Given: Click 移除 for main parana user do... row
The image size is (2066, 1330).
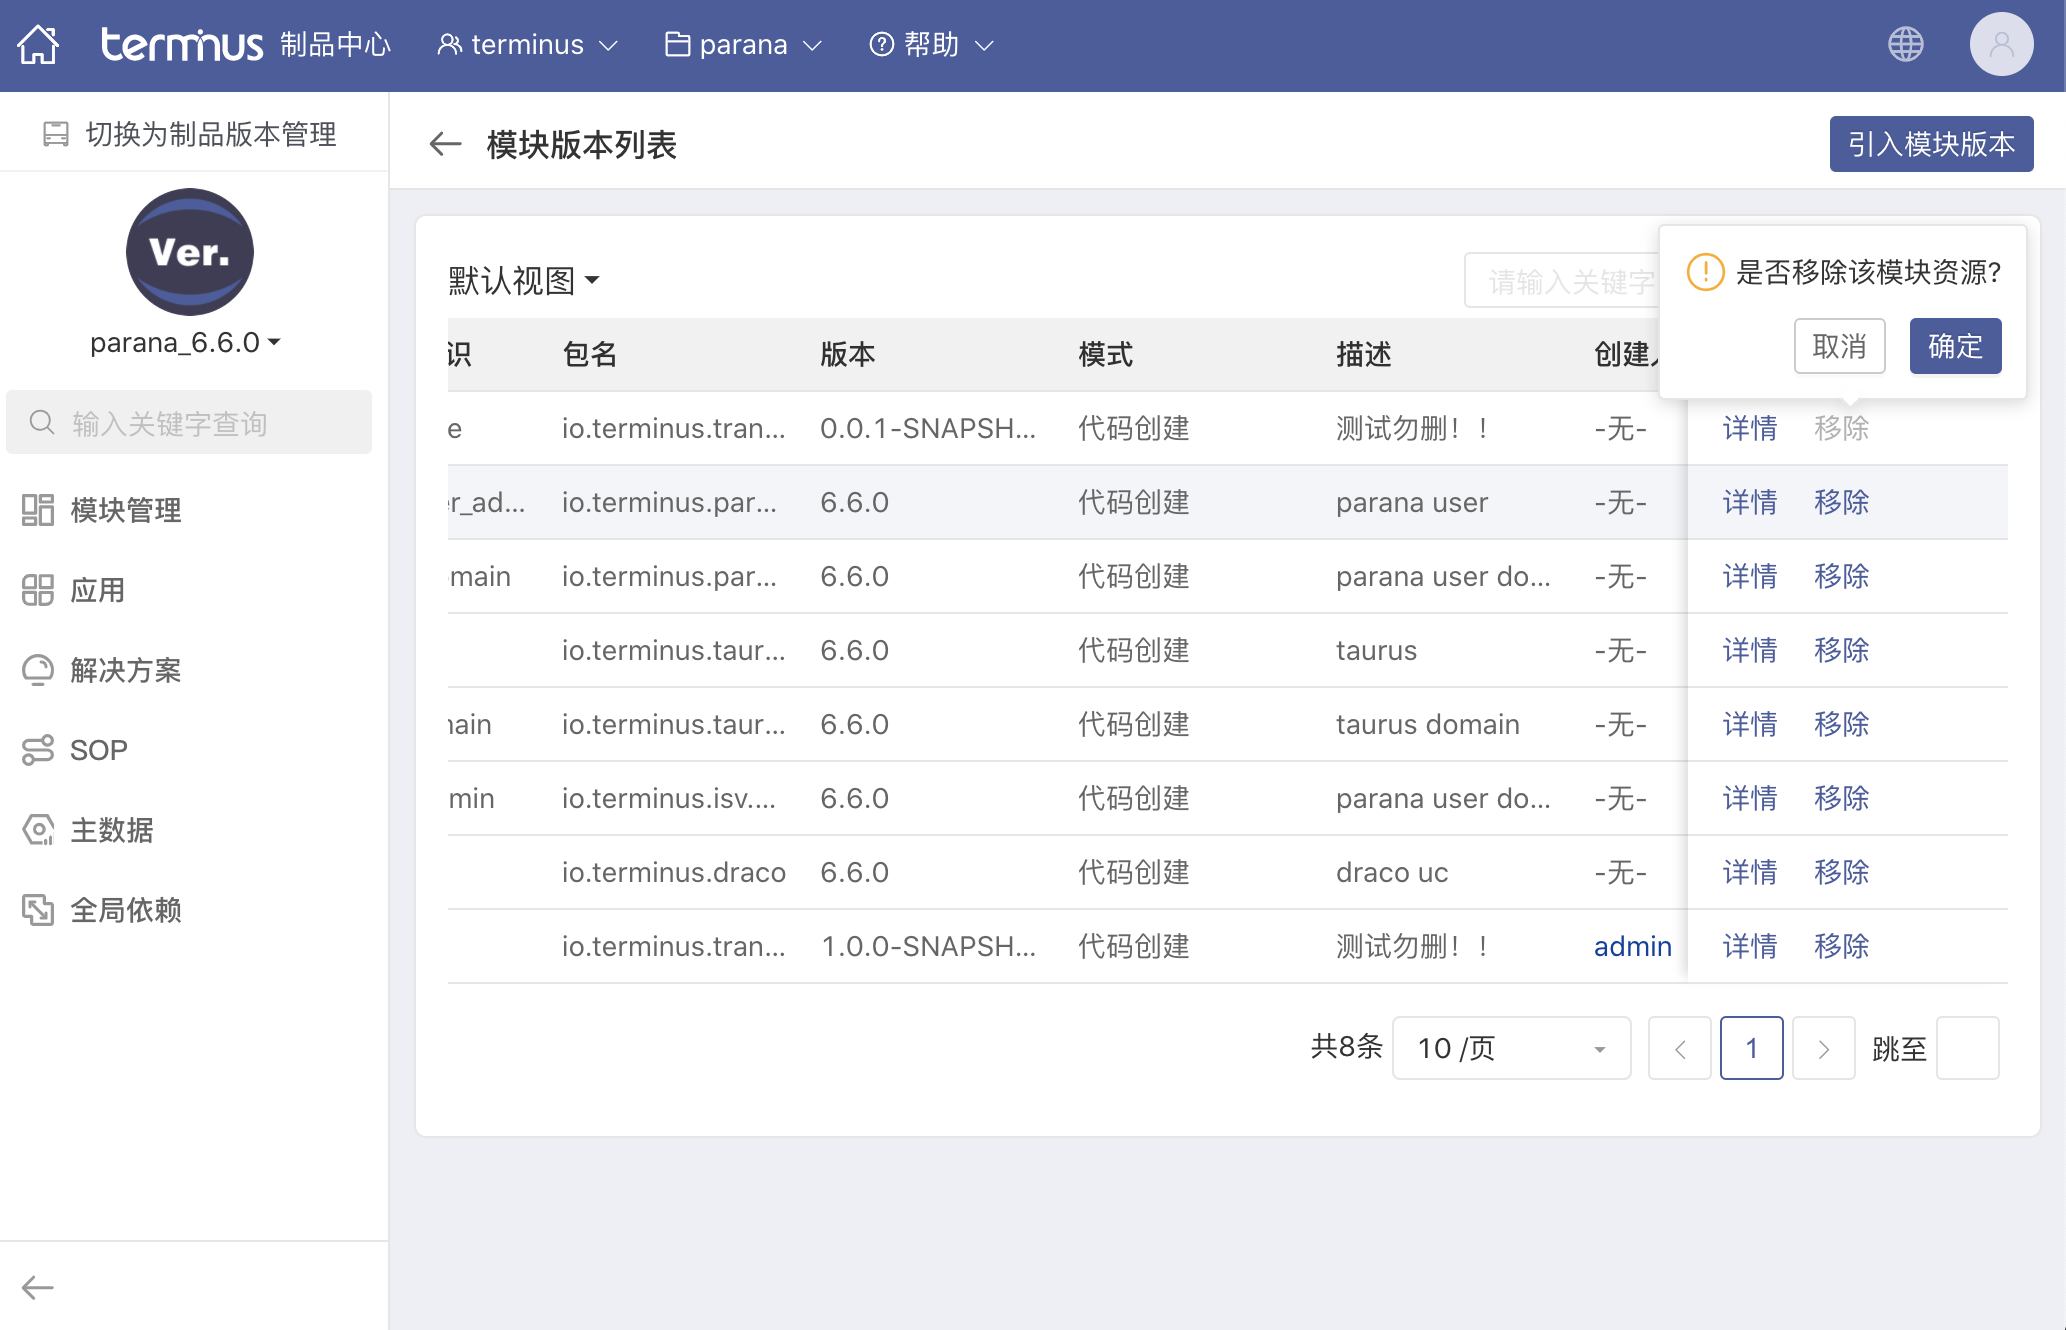Looking at the screenshot, I should [x=1841, y=576].
